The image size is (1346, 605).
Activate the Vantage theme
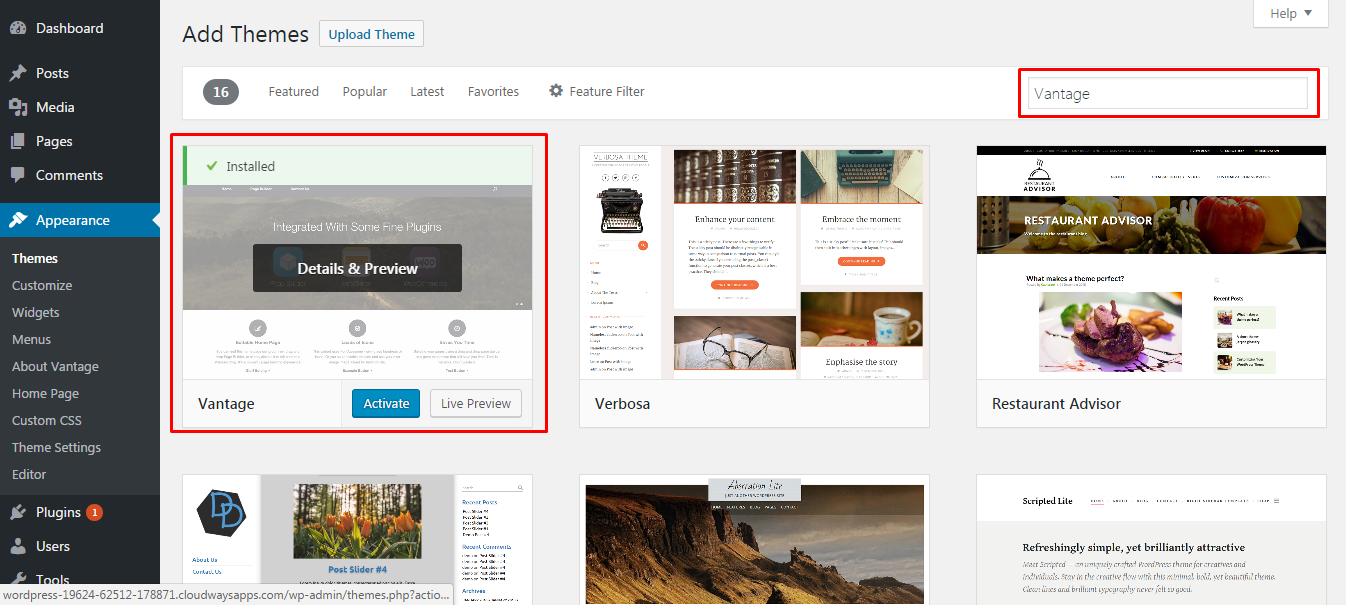(386, 403)
